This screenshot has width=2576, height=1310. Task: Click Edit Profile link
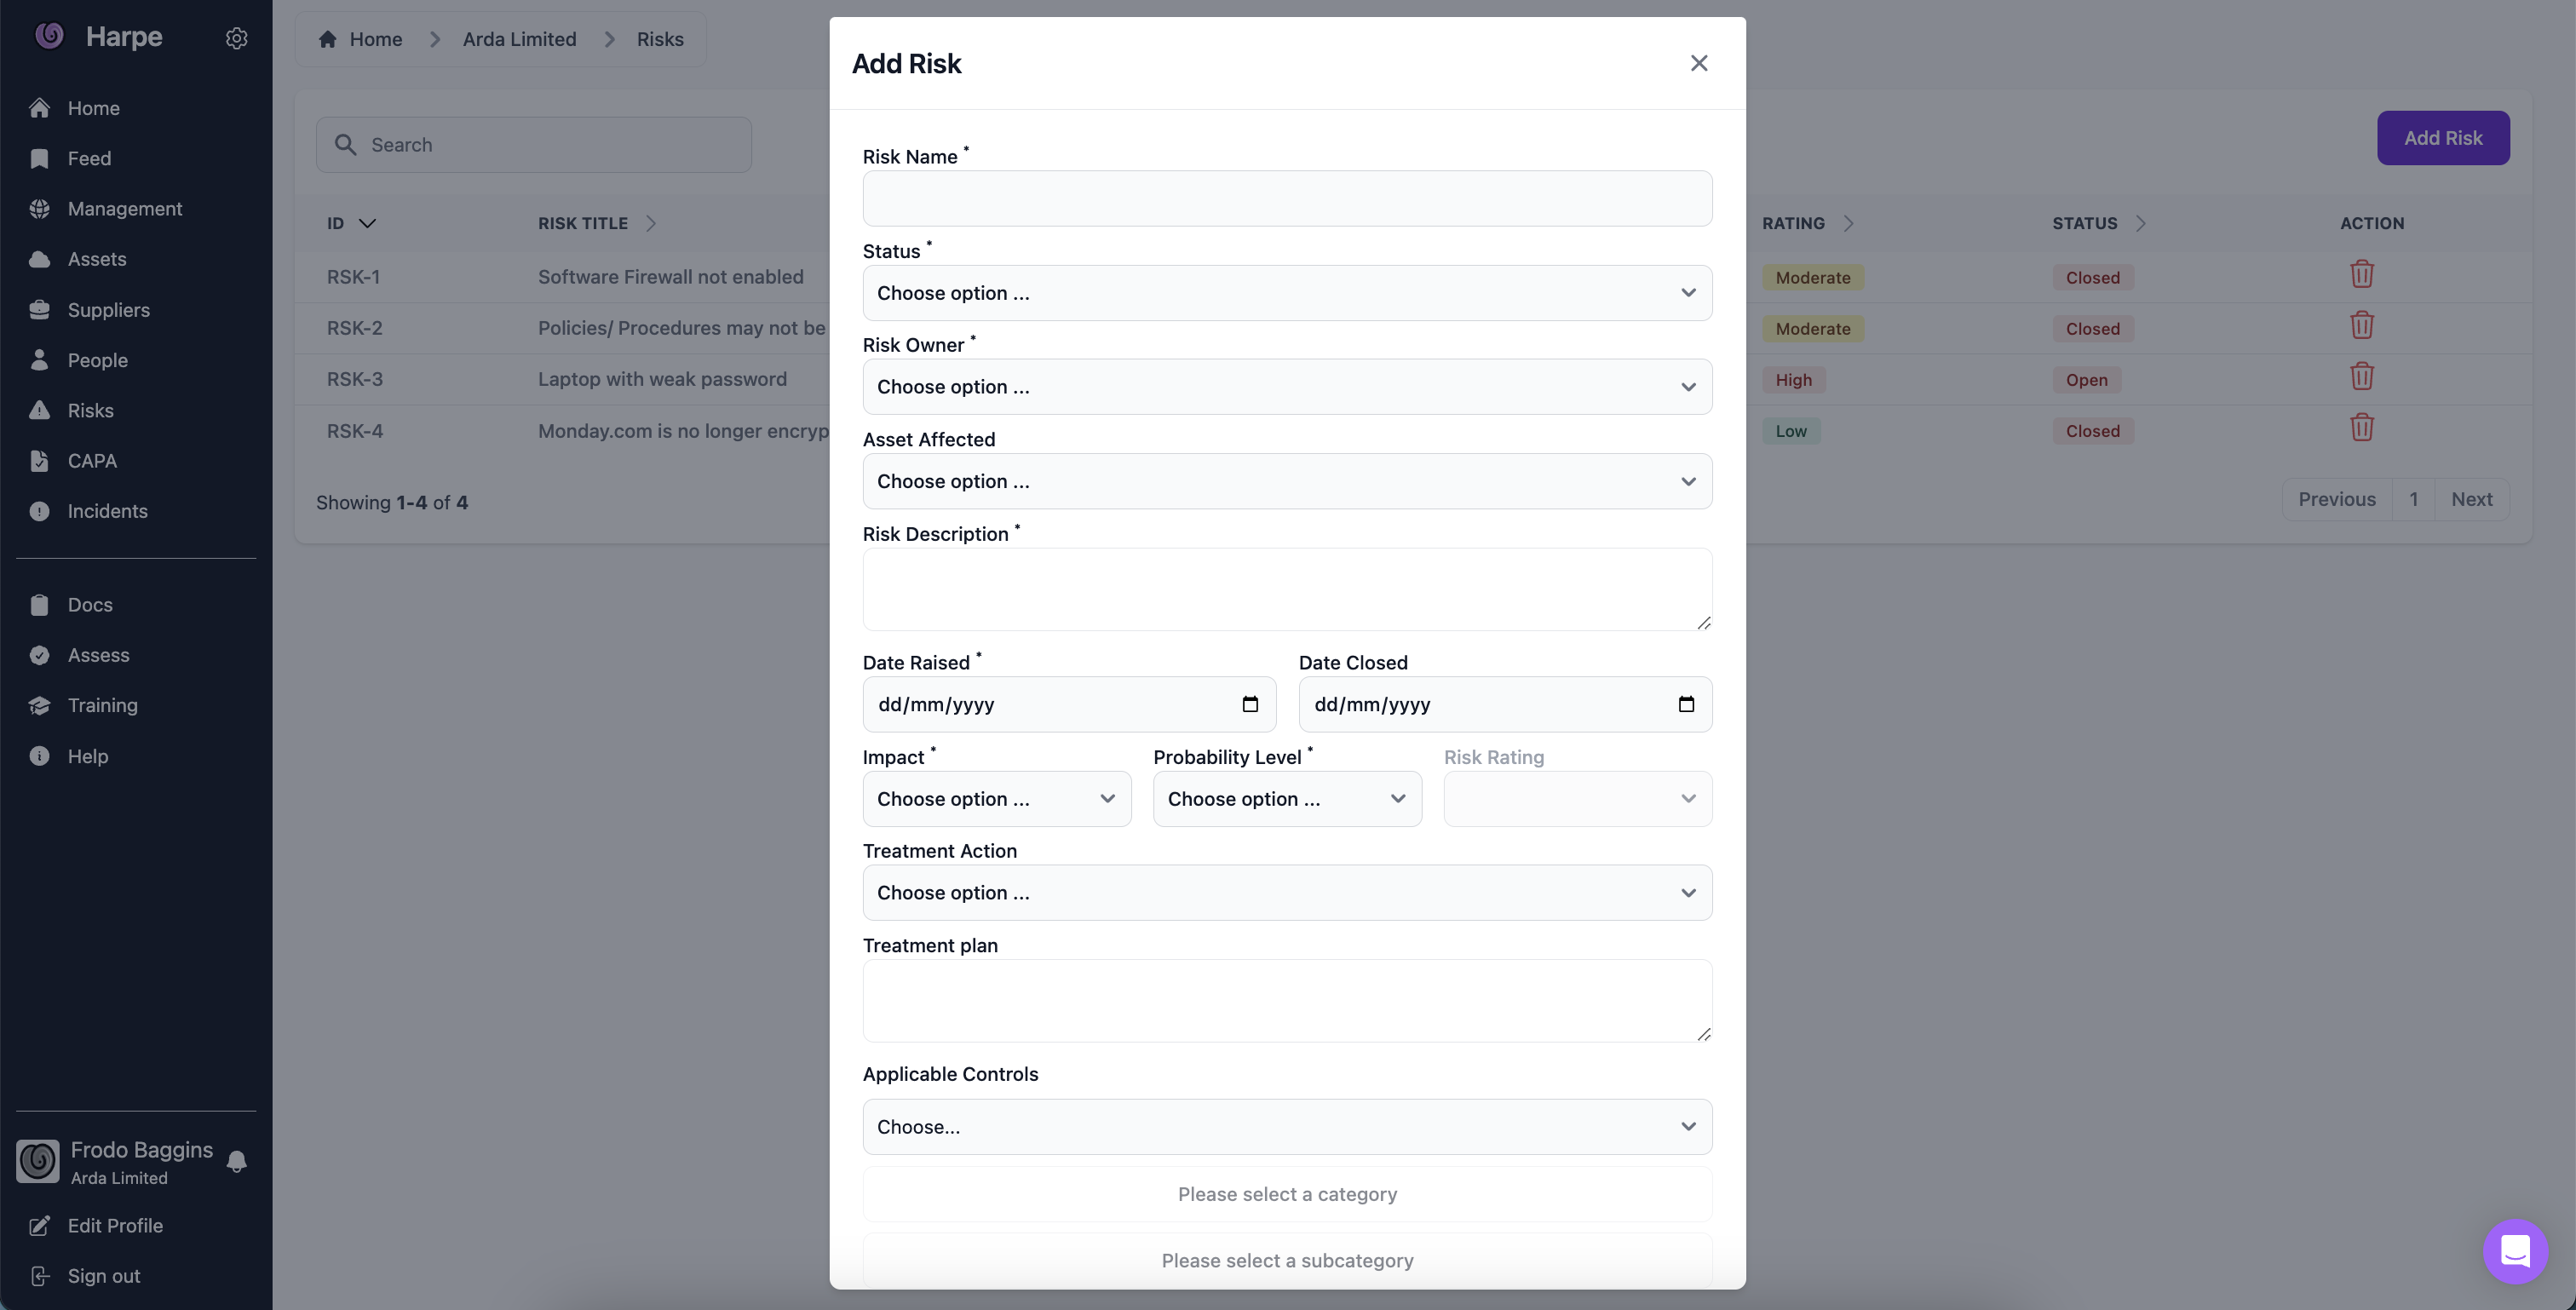coord(114,1226)
